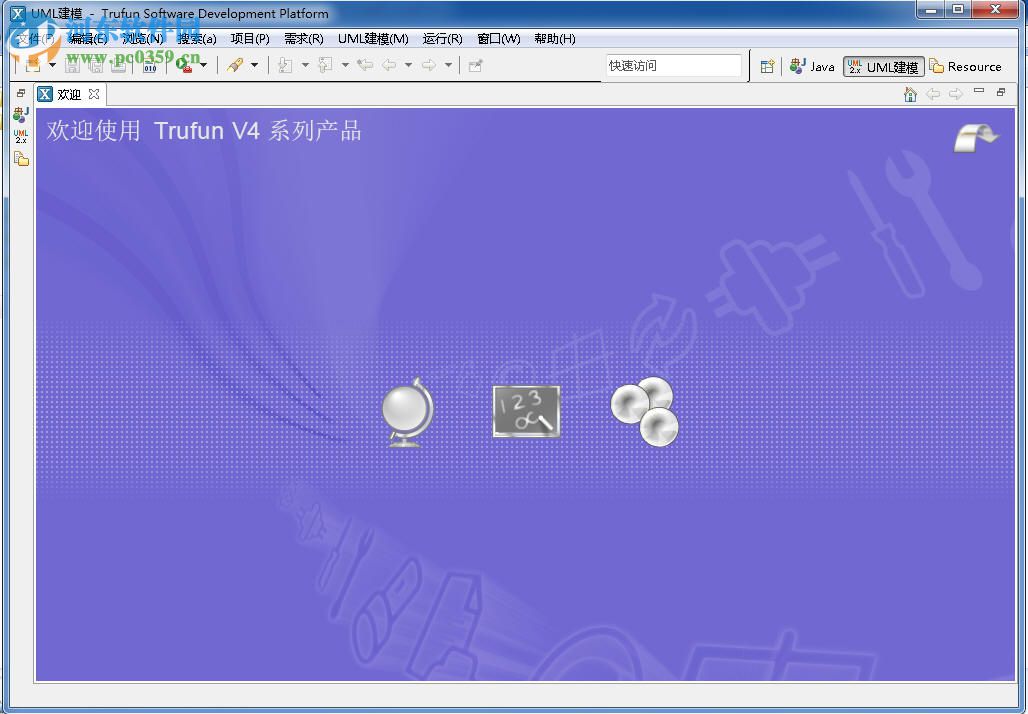This screenshot has width=1028, height=714.
Task: Close the 欢迎 tab
Action: pyautogui.click(x=94, y=94)
